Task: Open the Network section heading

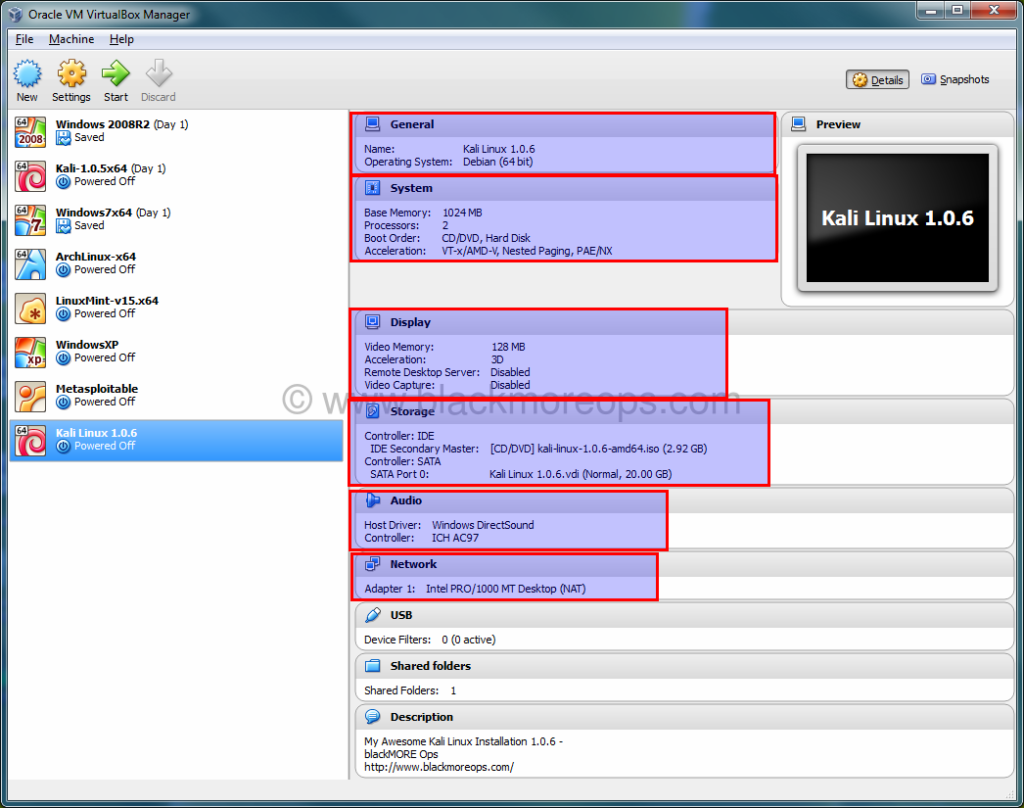Action: point(413,564)
